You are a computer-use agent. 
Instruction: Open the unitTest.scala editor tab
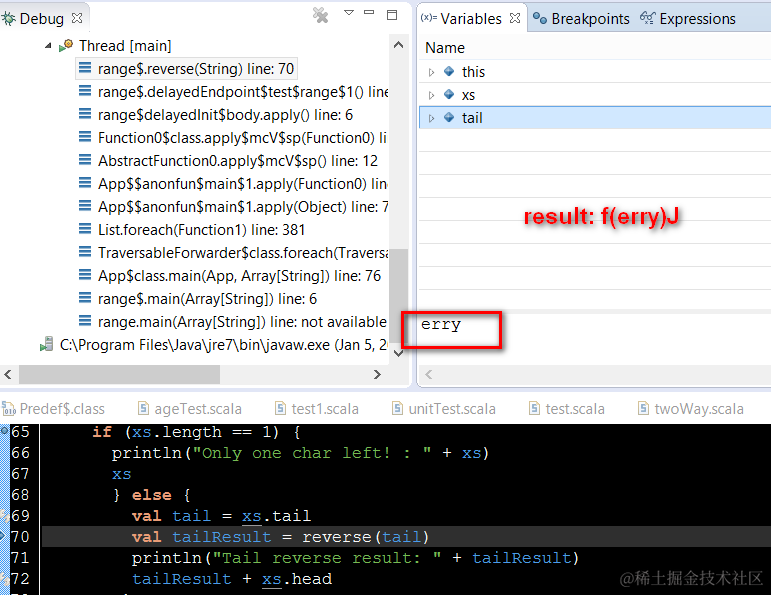[x=444, y=409]
